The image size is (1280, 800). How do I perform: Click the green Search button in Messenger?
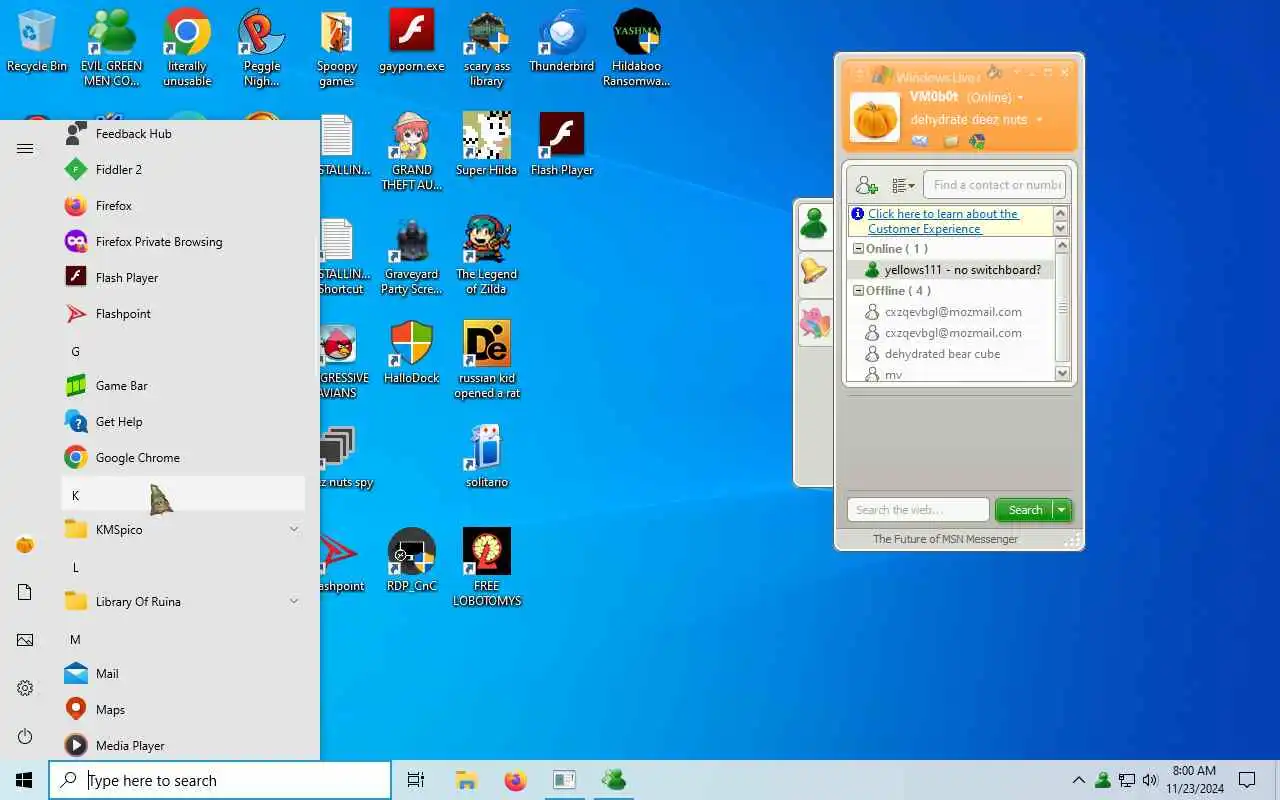(1025, 510)
